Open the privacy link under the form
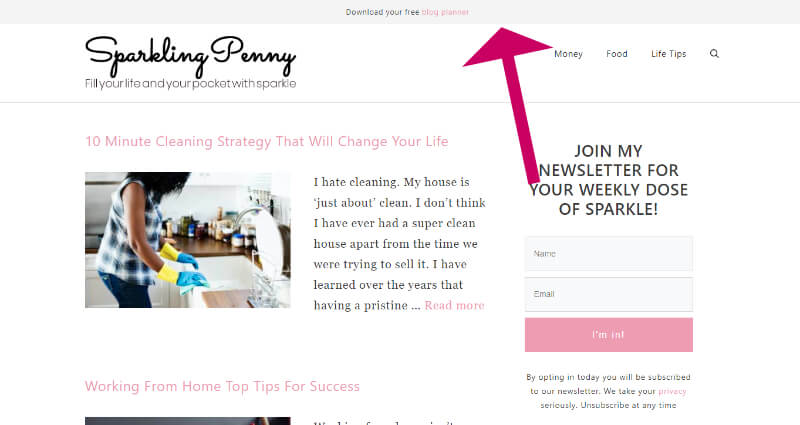 [x=672, y=391]
